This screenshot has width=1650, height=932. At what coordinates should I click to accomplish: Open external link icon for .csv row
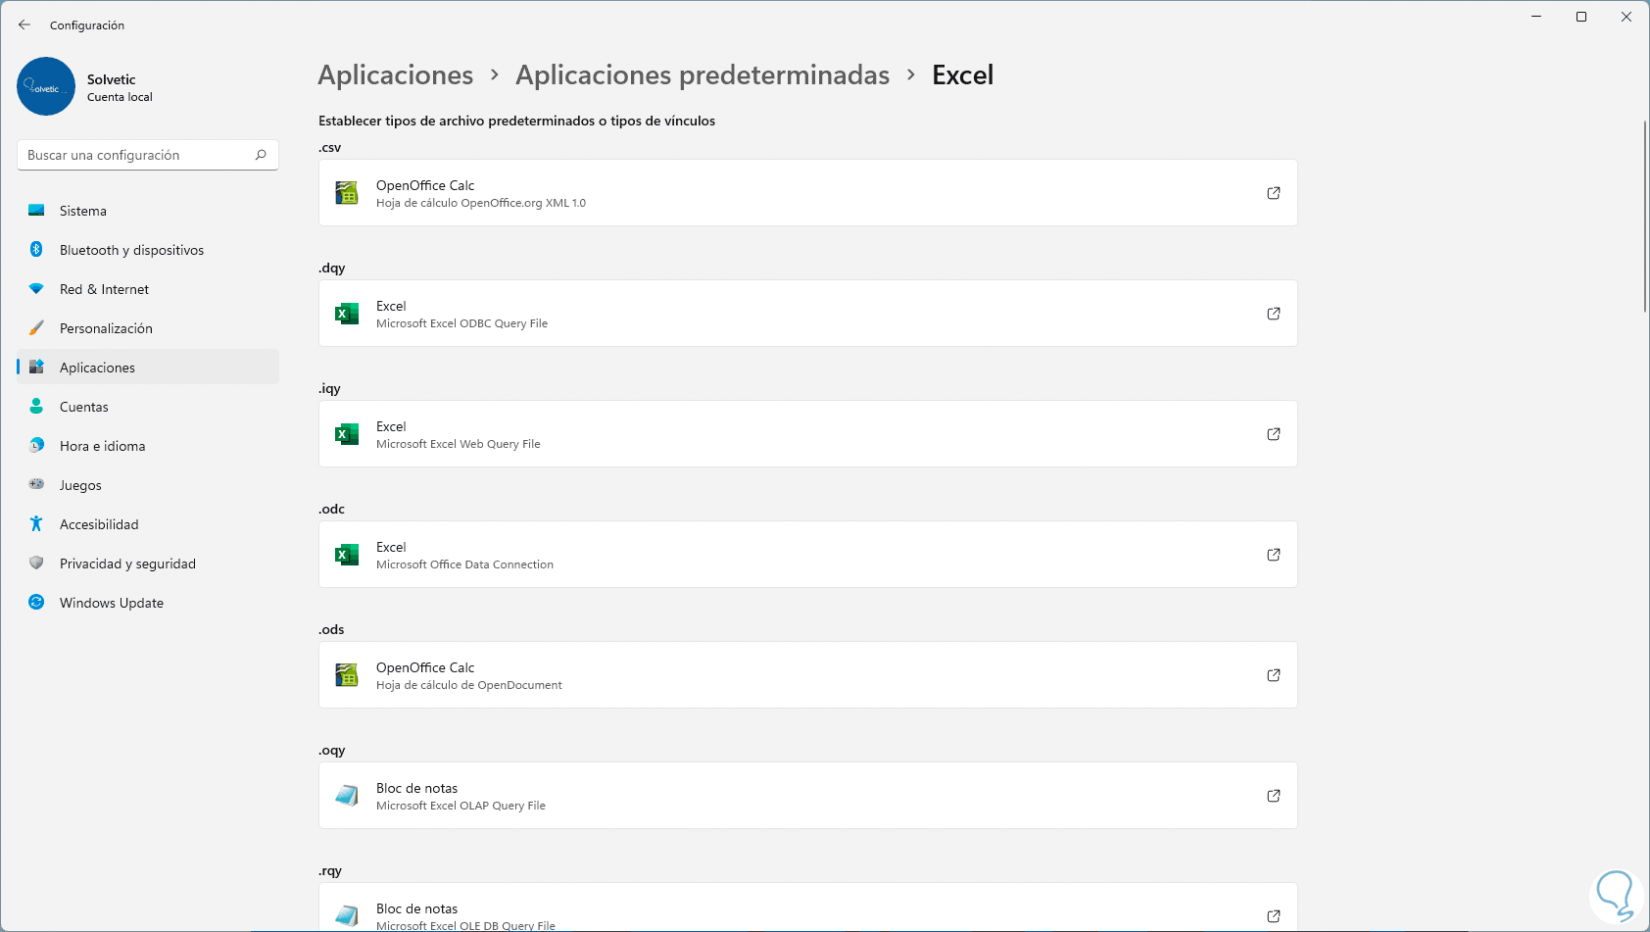(x=1273, y=193)
